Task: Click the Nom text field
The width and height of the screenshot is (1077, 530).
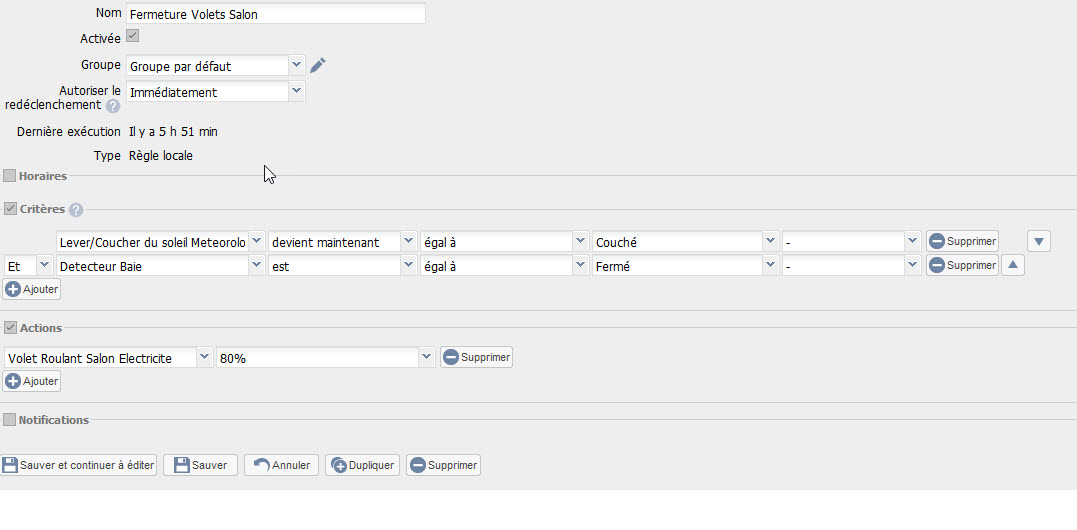Action: pos(276,14)
